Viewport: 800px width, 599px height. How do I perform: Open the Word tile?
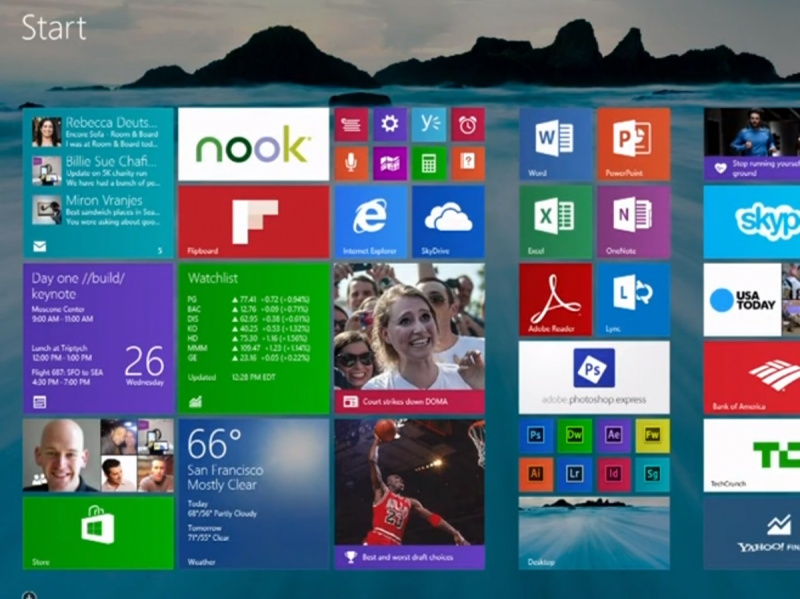[555, 144]
